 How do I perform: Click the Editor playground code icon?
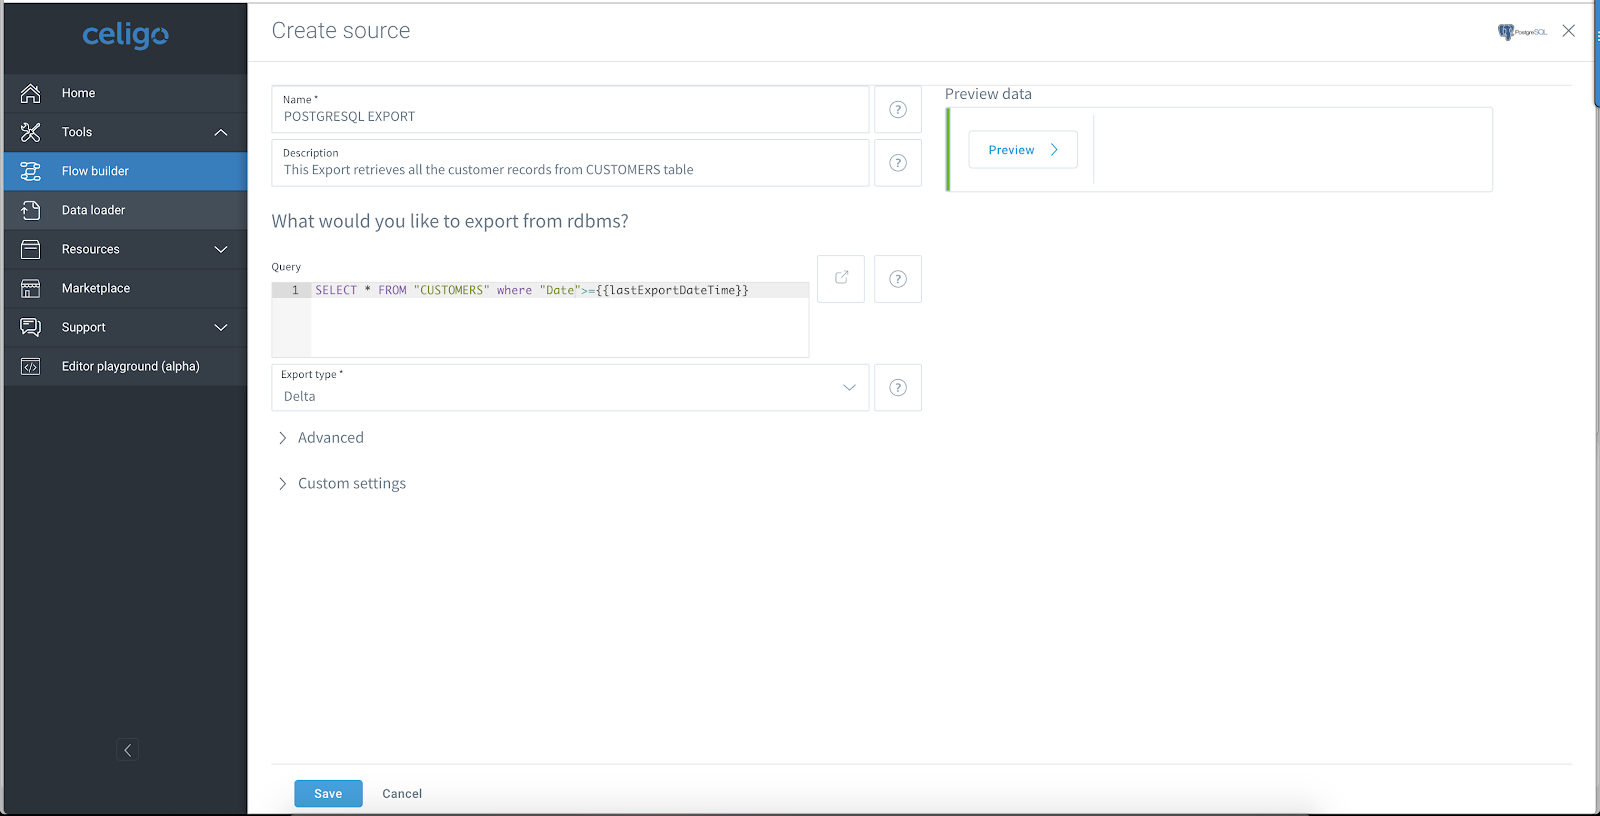click(31, 366)
